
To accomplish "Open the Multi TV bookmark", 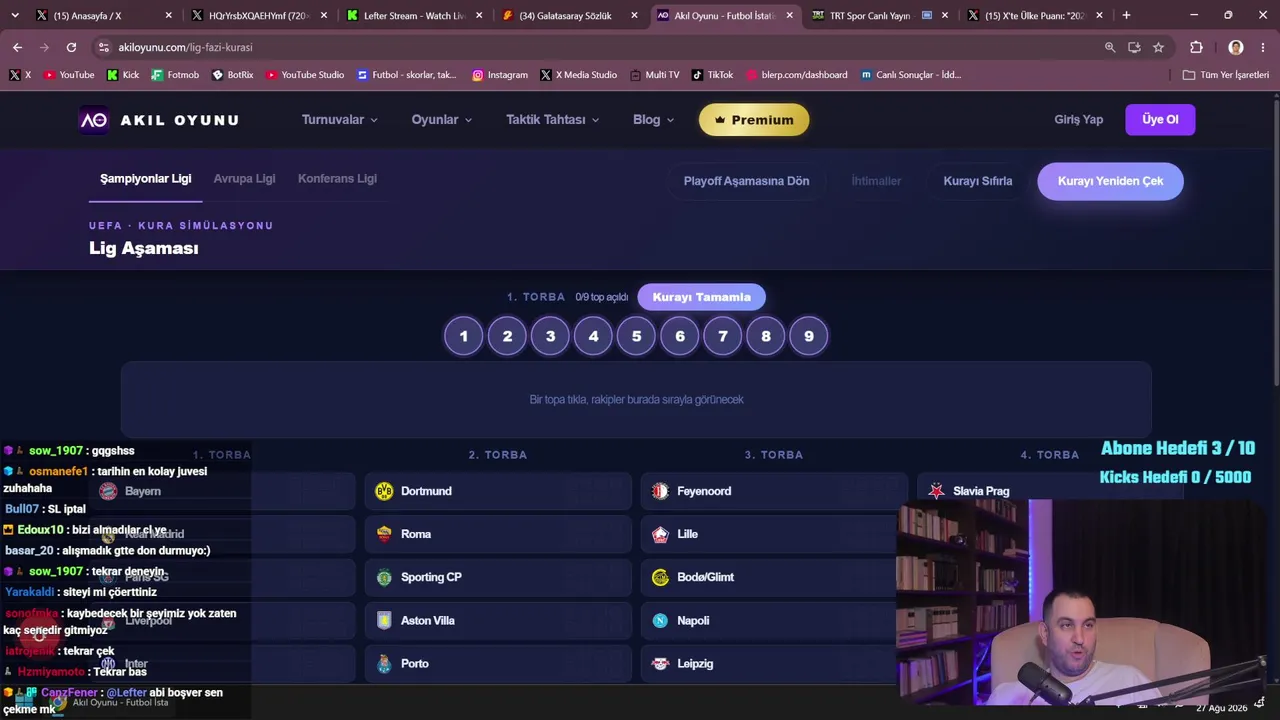I will [x=654, y=75].
